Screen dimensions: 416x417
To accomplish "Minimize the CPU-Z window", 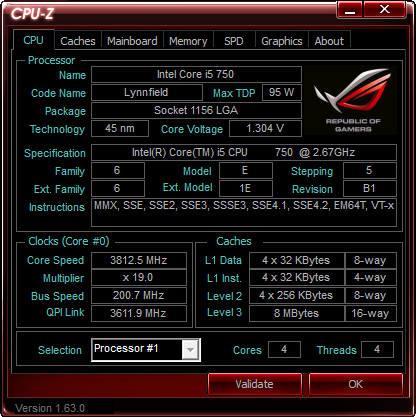I will tap(350, 9).
